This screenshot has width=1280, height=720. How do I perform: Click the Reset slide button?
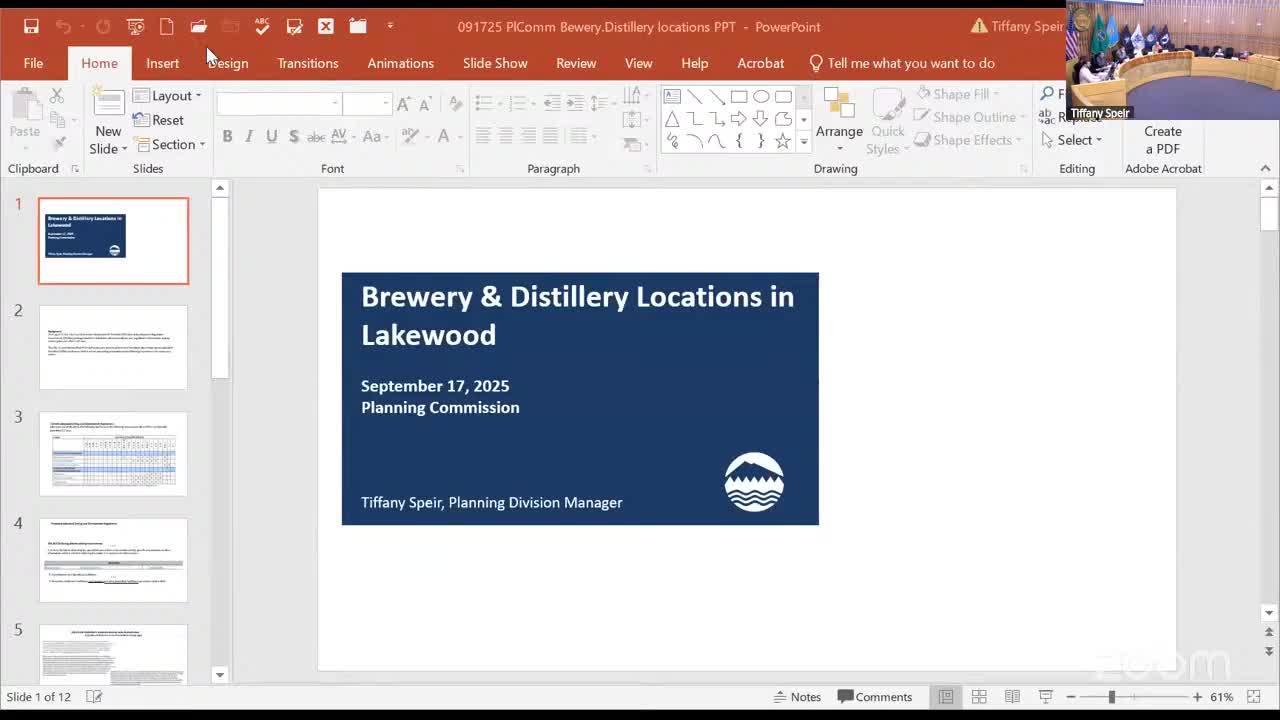[x=159, y=120]
